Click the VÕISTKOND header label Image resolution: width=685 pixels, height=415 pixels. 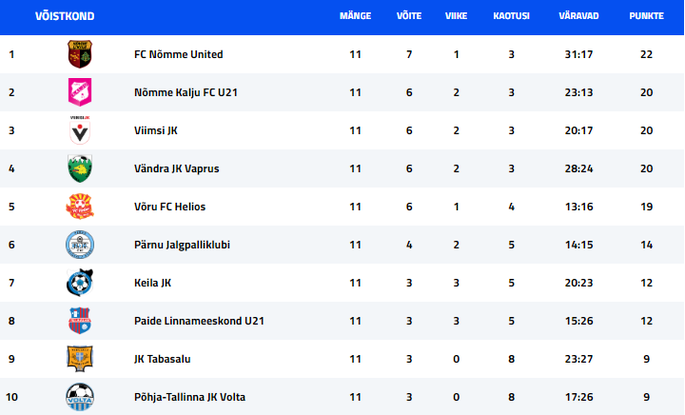pos(65,16)
